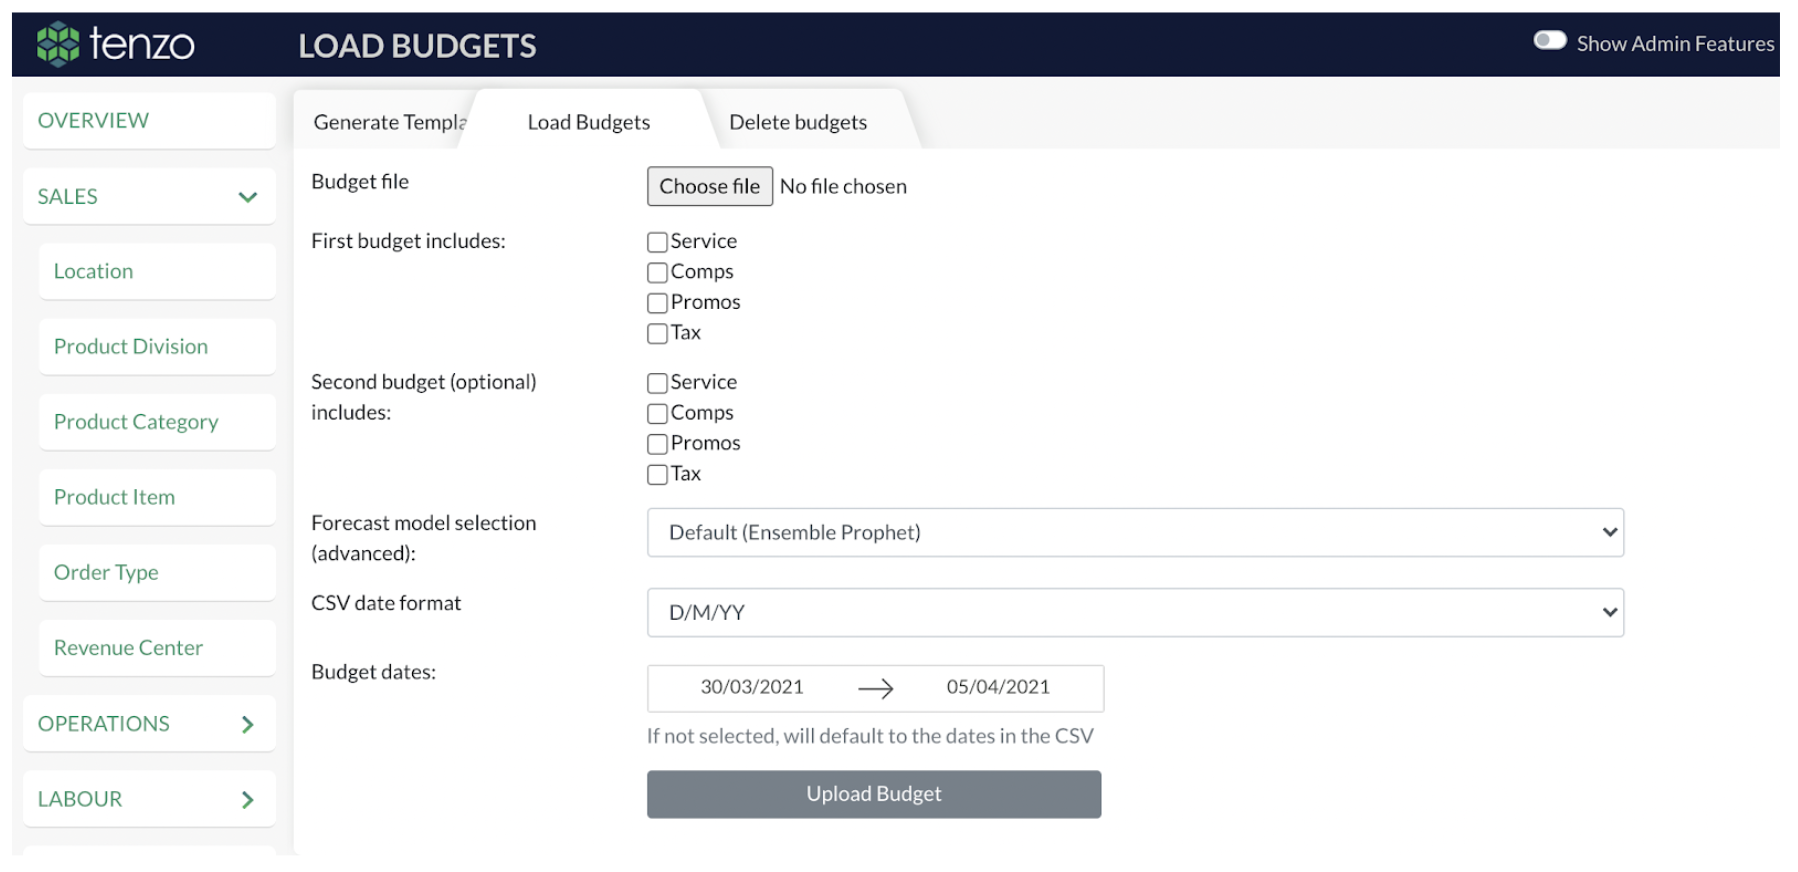Toggle the Show Admin Features switch
Screen dimensions: 1798x872
1549,40
